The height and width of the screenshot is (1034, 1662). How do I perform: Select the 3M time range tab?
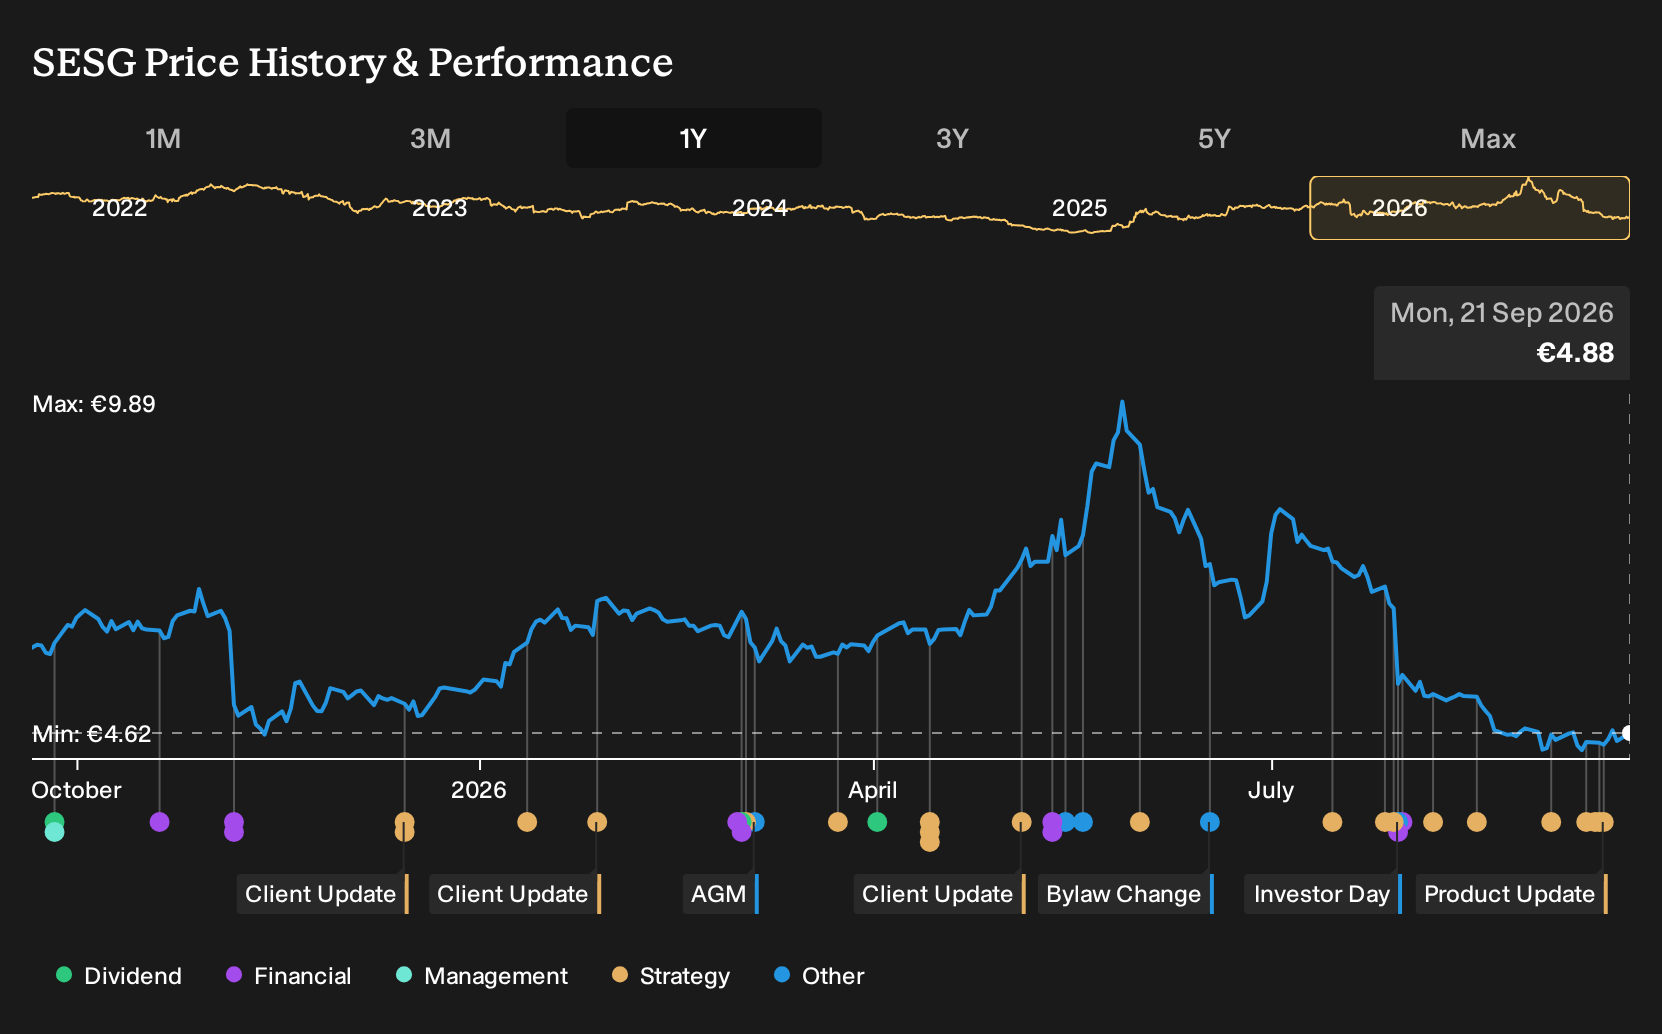(x=430, y=138)
